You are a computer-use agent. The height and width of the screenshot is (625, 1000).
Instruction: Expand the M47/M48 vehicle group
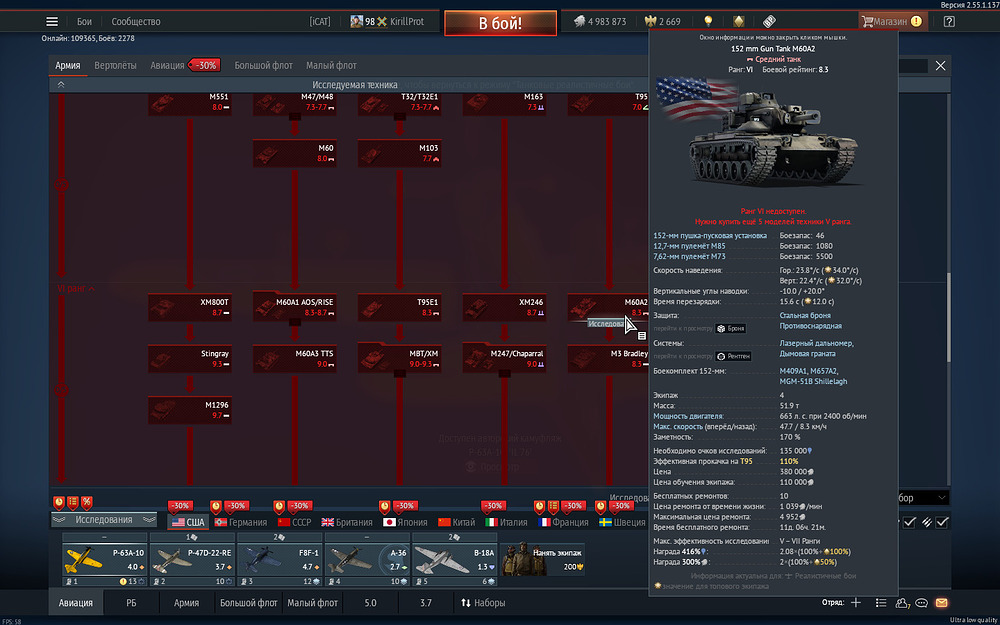[294, 103]
